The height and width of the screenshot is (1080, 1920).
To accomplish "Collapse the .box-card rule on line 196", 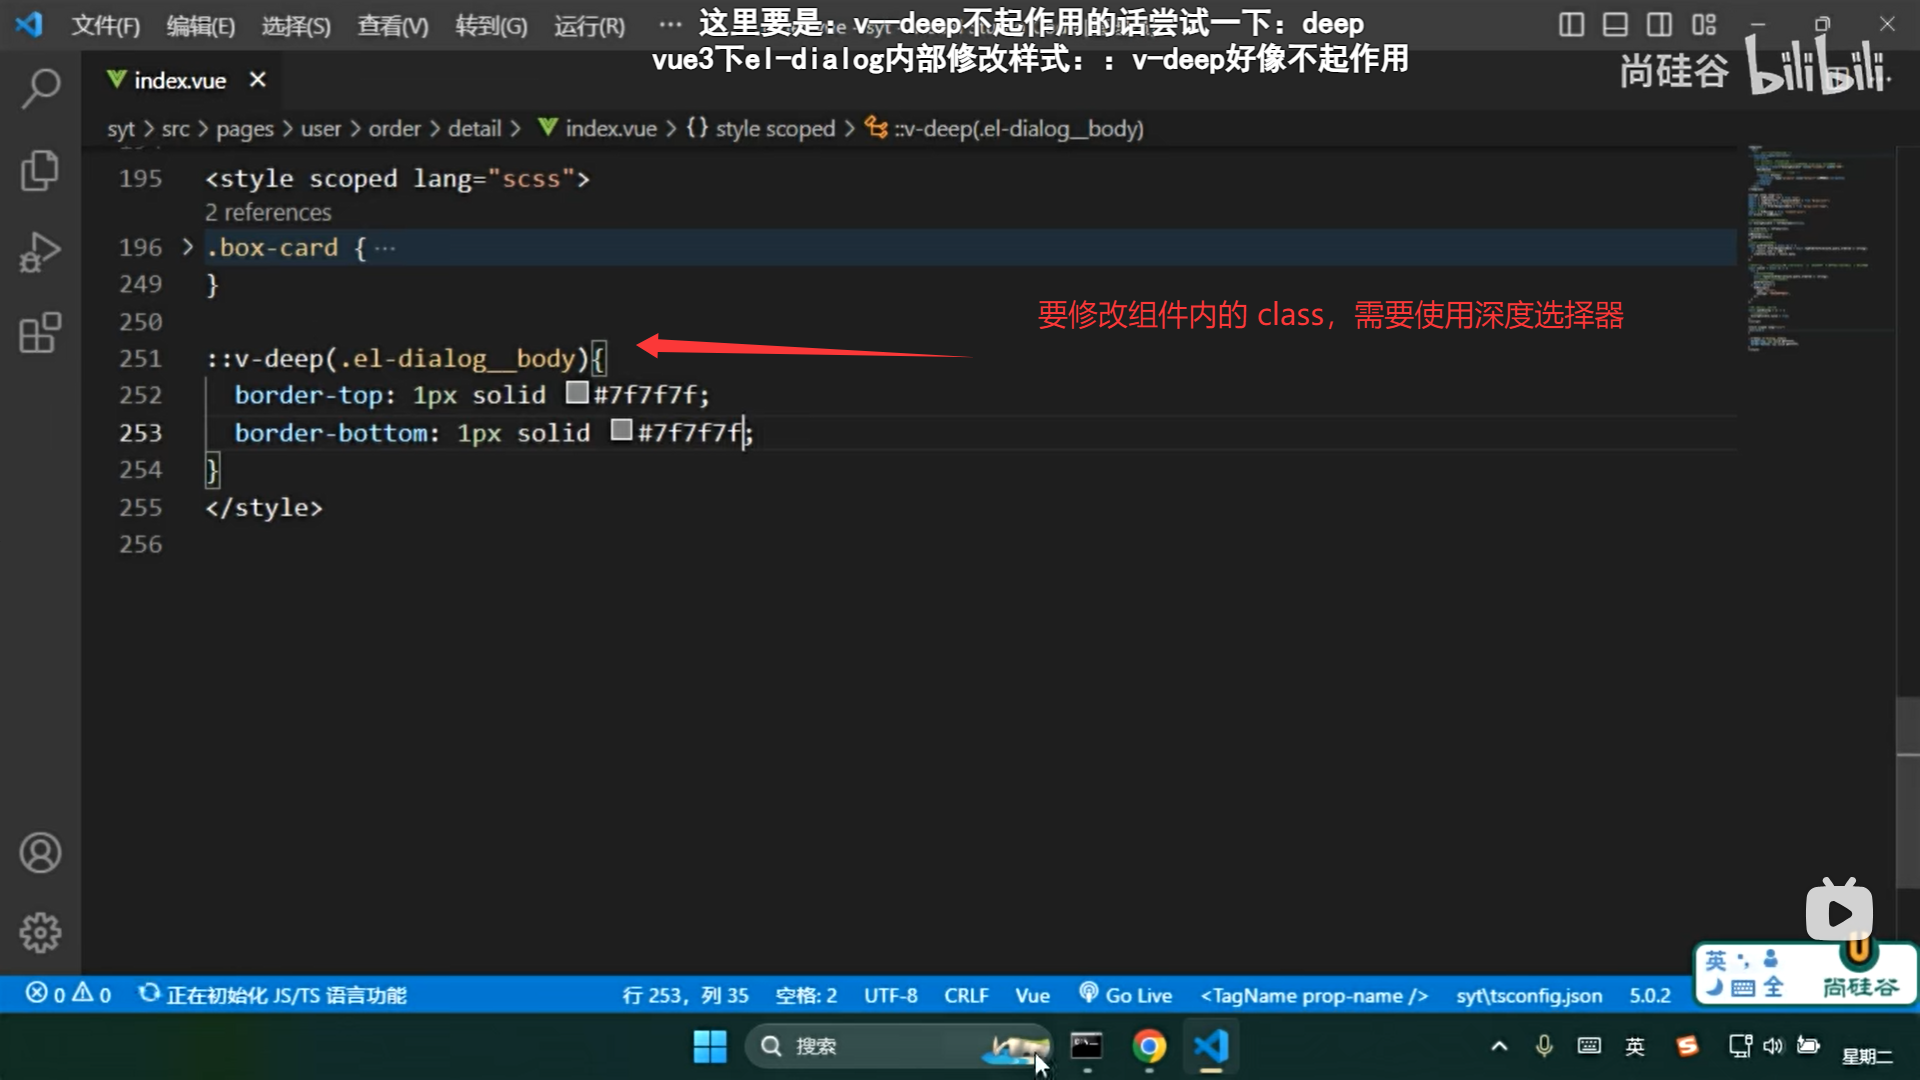I will 187,247.
